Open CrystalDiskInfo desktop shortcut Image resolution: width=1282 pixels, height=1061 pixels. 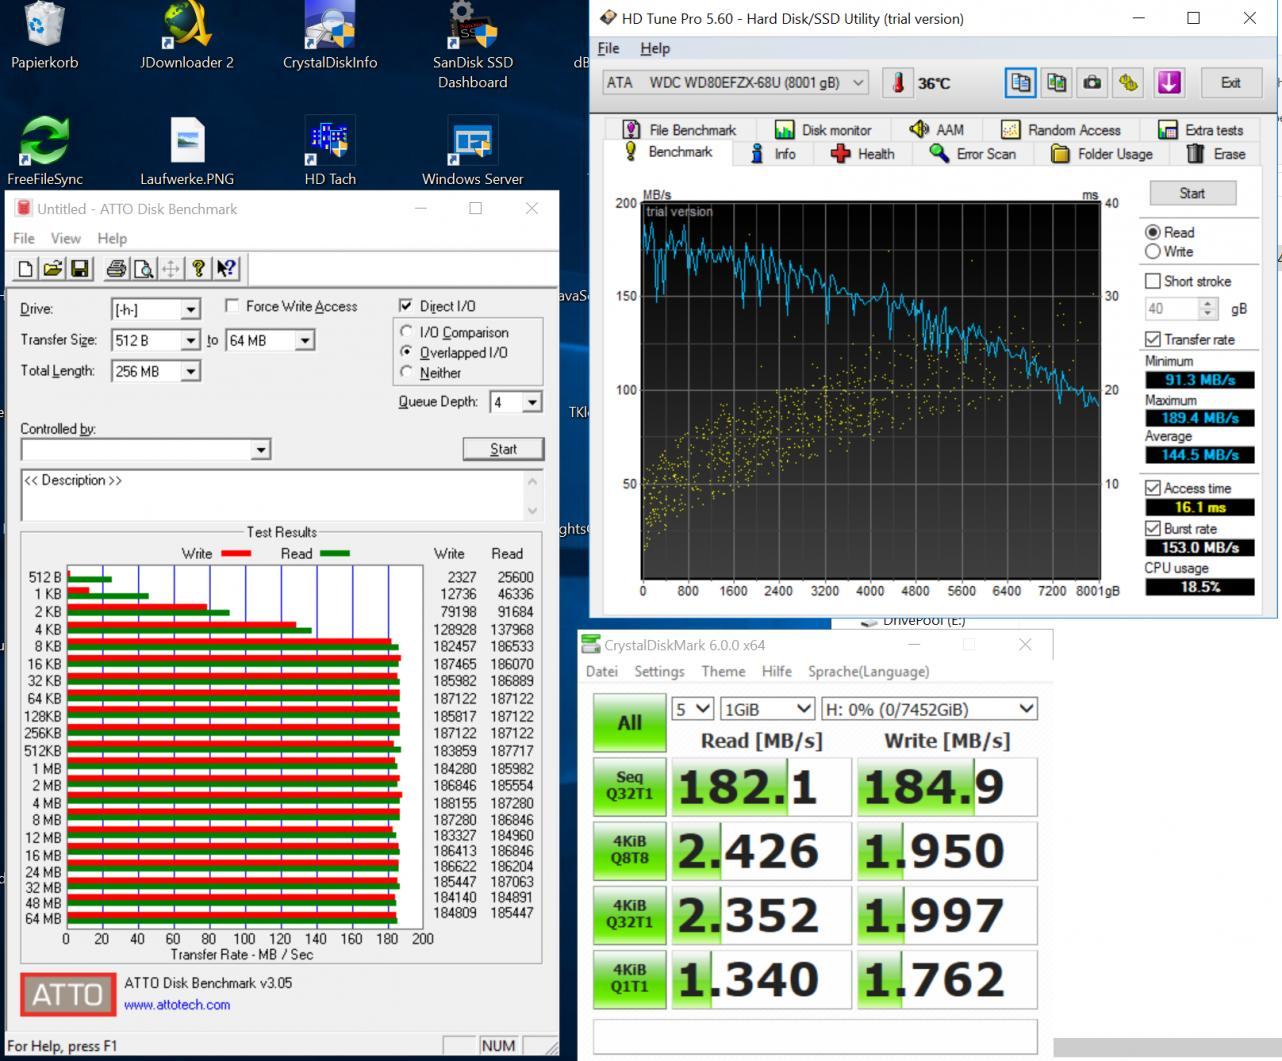[x=330, y=36]
